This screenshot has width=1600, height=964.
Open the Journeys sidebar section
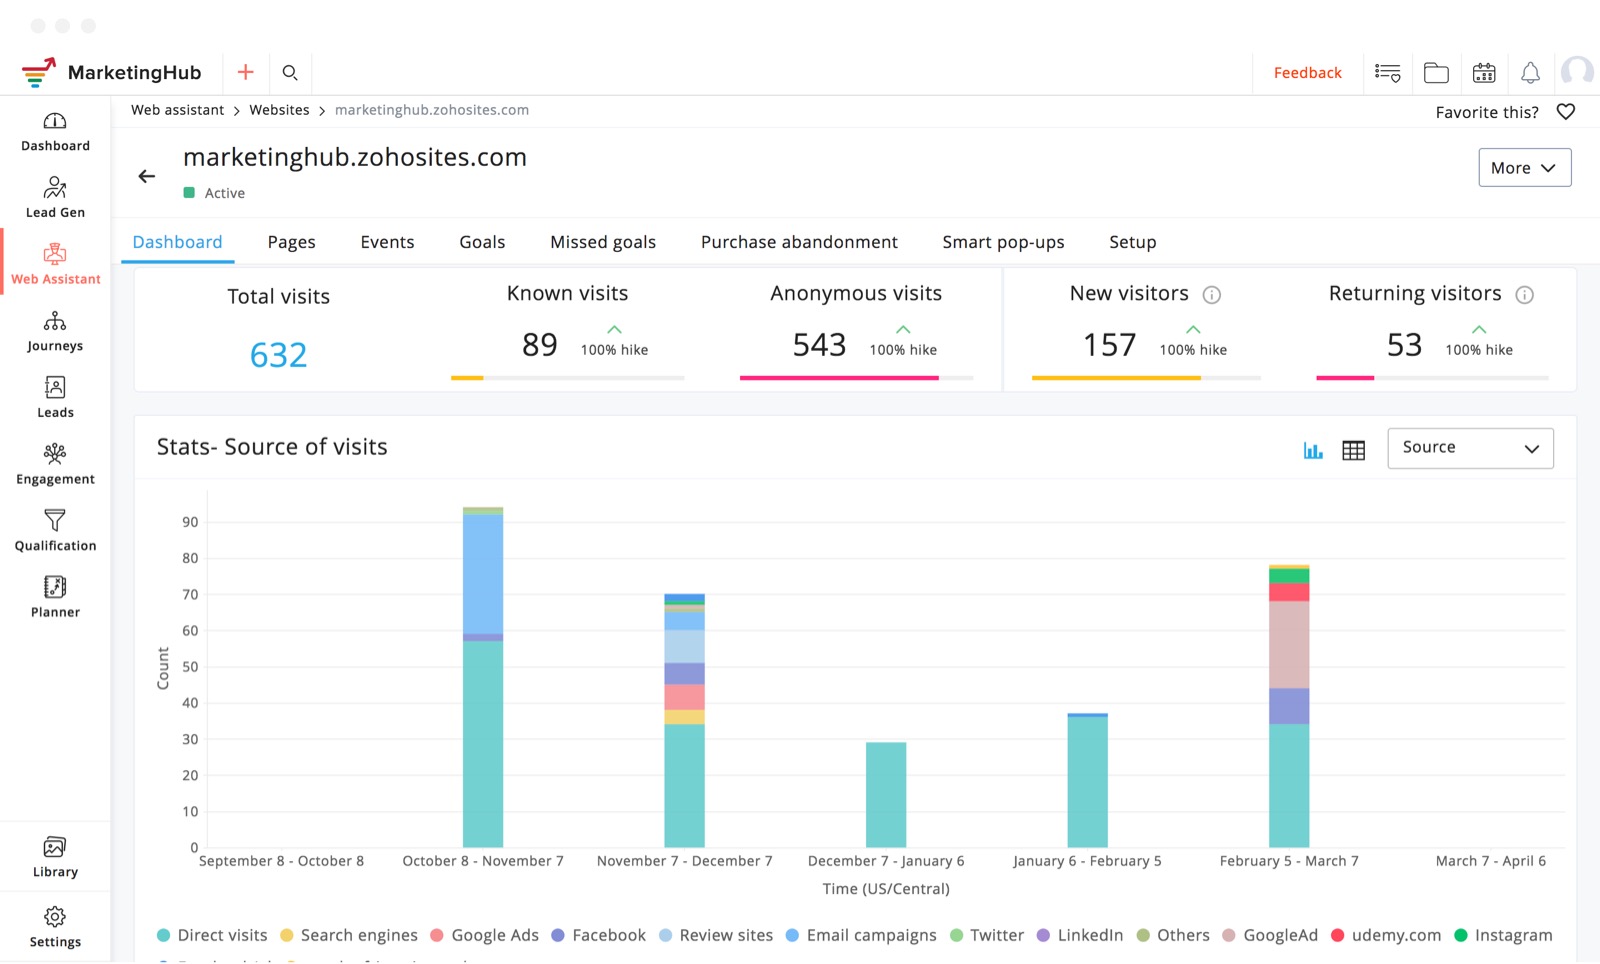[x=55, y=331]
